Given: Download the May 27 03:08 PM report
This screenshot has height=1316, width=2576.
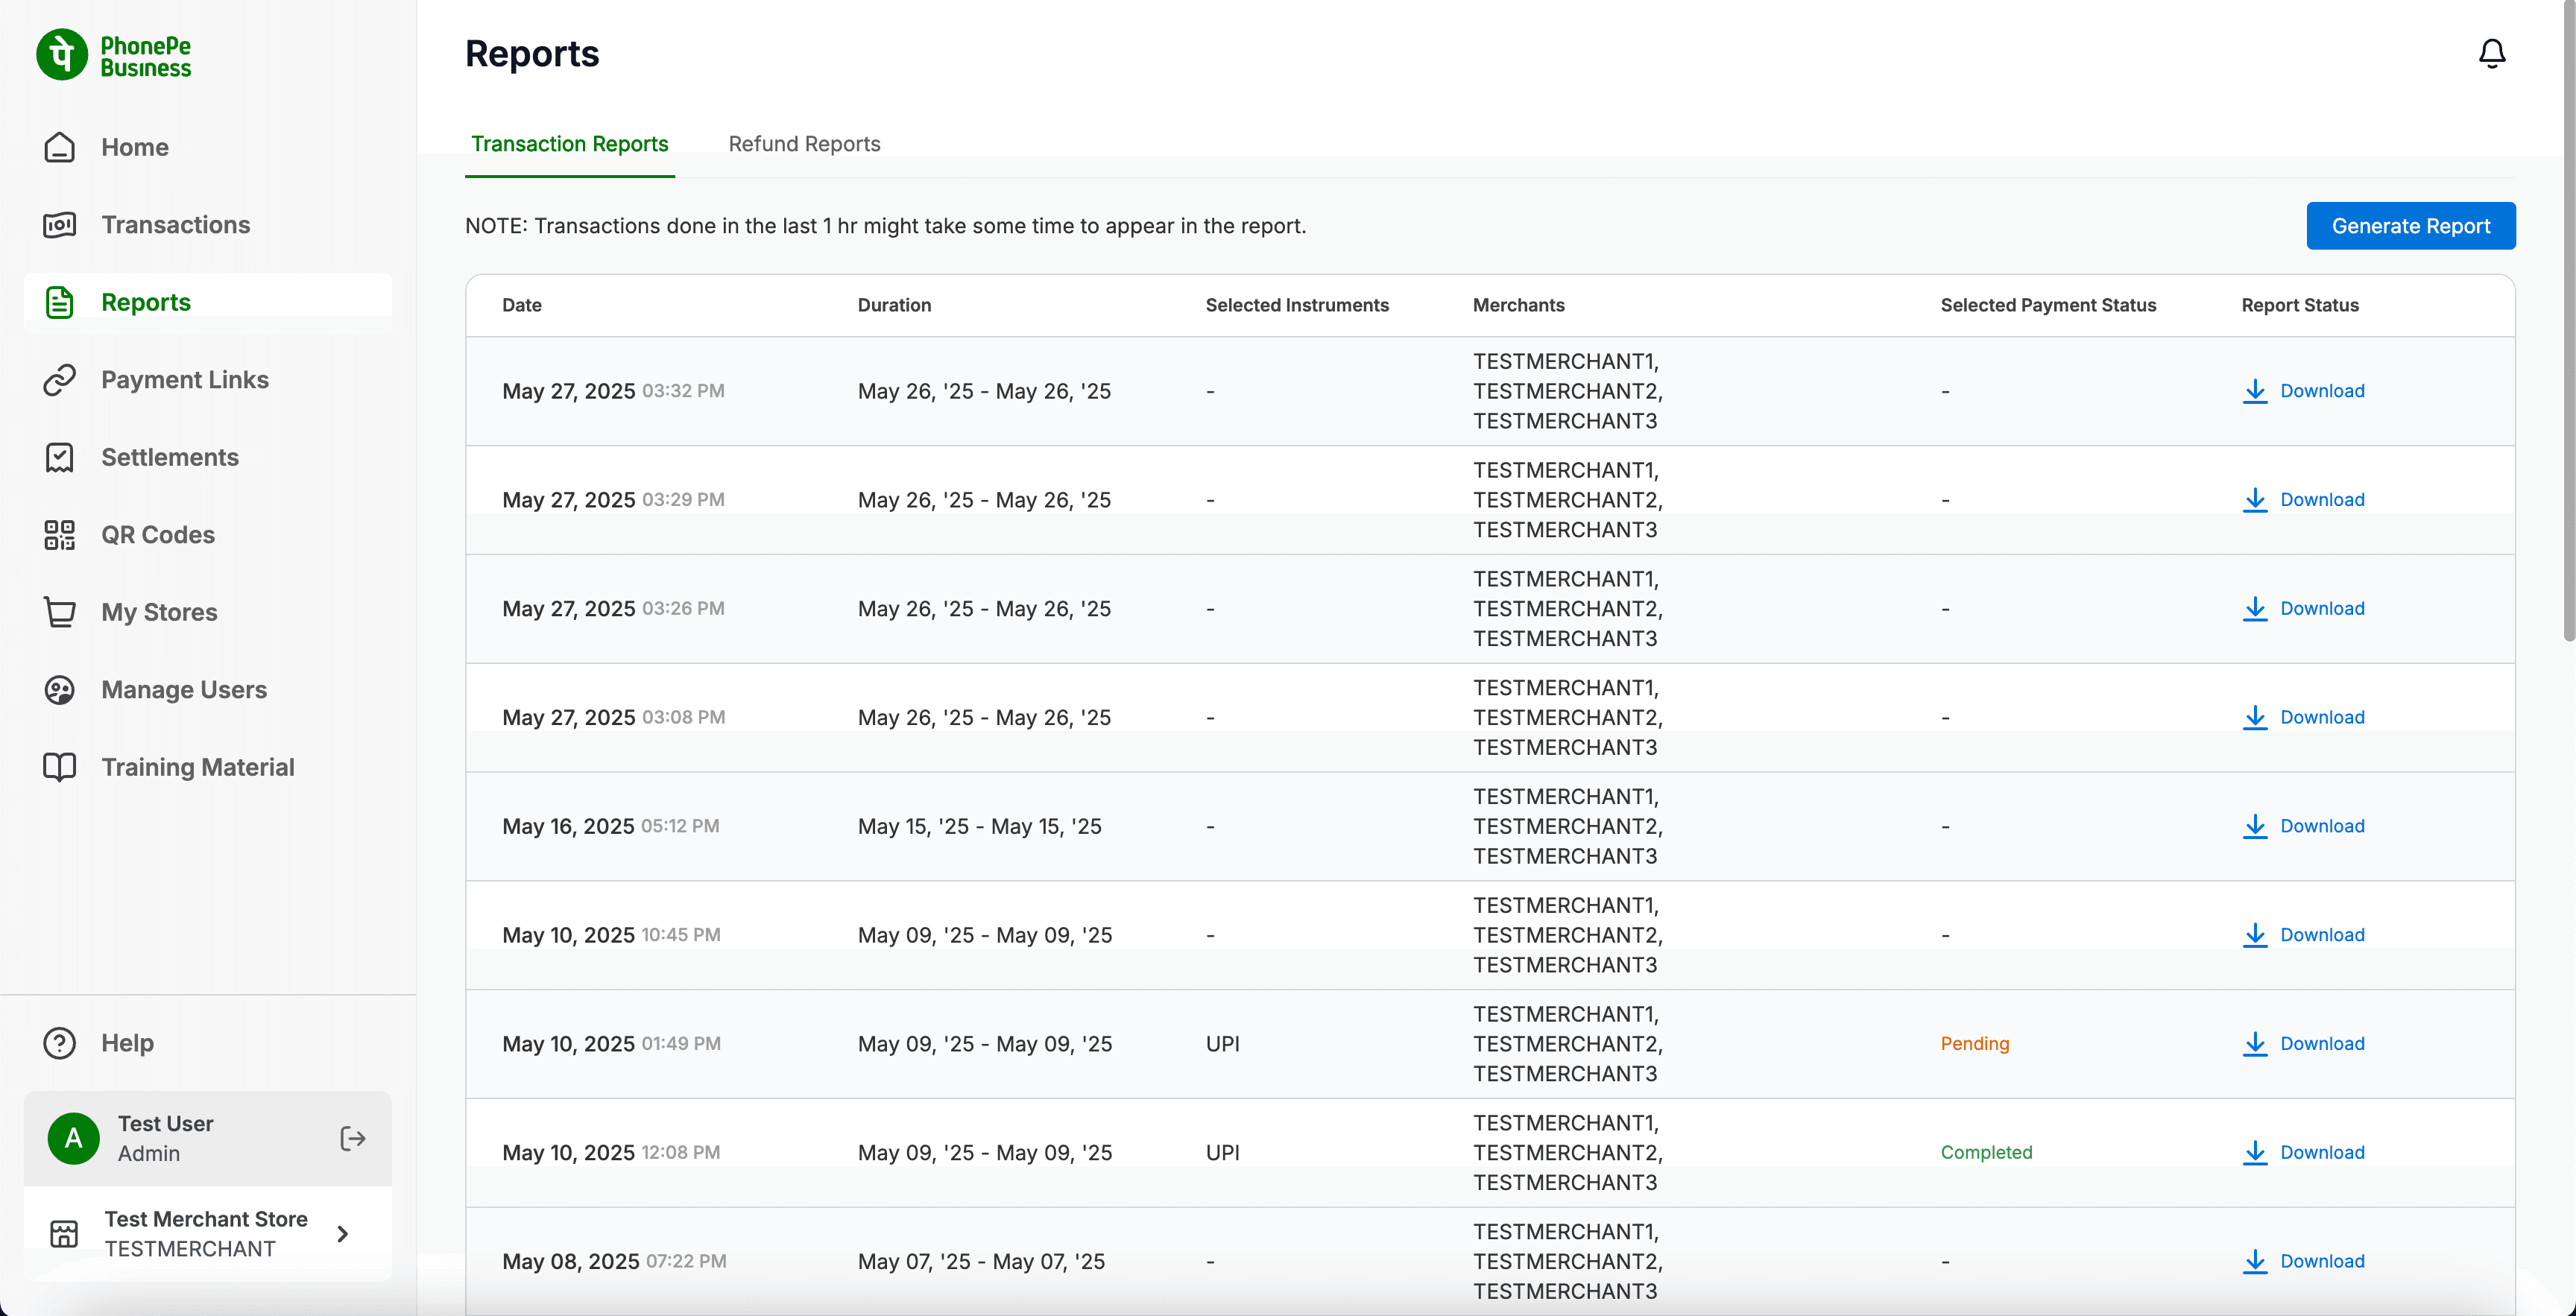Looking at the screenshot, I should (x=2303, y=718).
